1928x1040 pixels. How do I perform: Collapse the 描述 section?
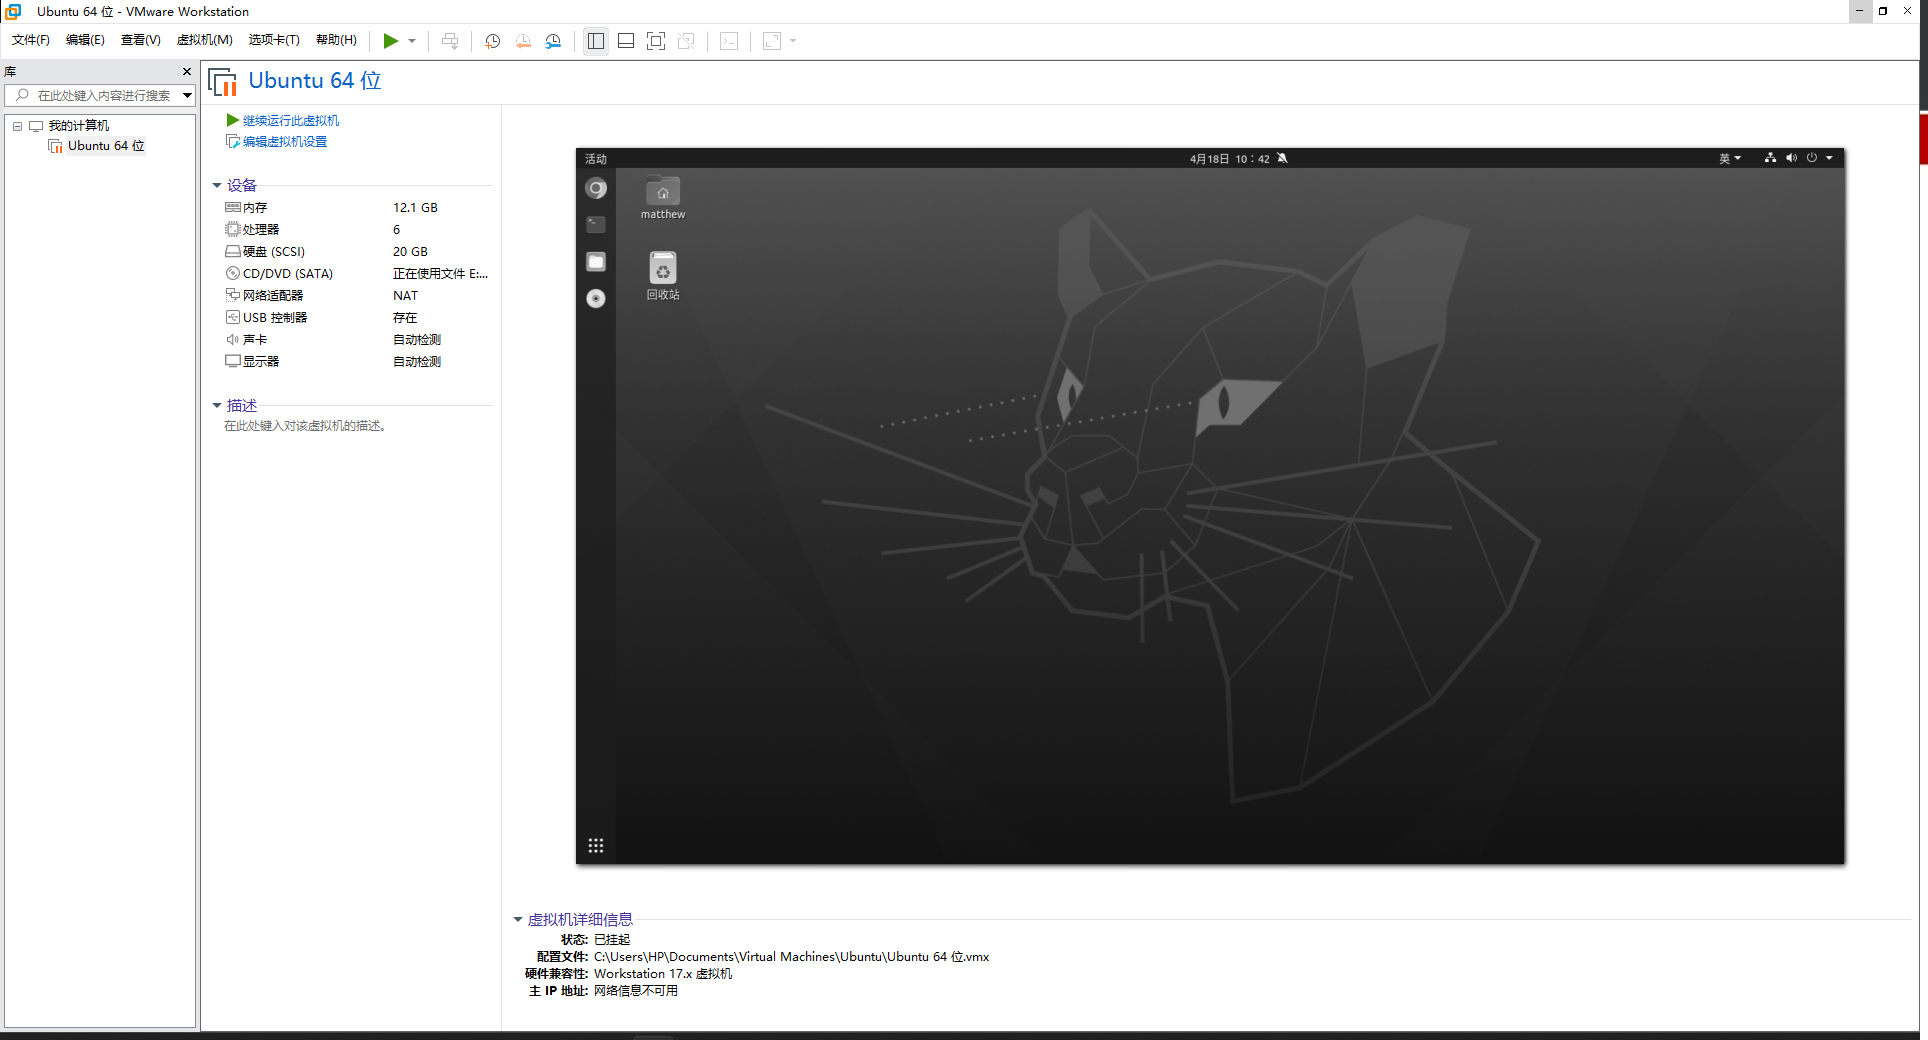pyautogui.click(x=217, y=406)
